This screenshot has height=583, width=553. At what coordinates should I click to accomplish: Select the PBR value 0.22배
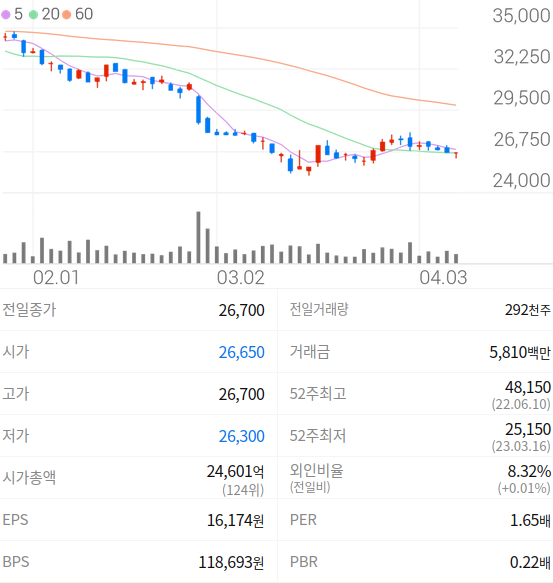(530, 562)
